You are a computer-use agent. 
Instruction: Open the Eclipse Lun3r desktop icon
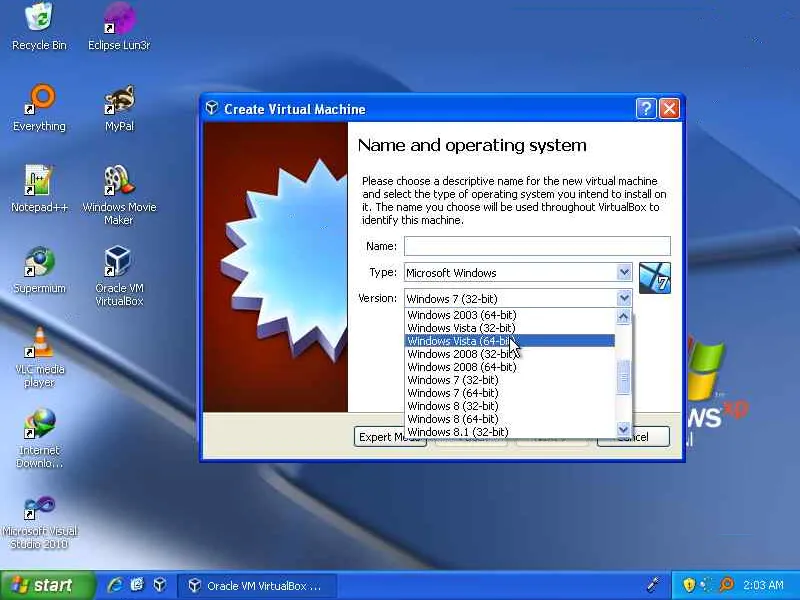119,27
